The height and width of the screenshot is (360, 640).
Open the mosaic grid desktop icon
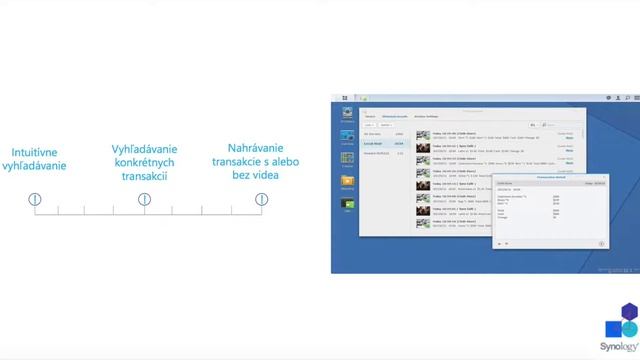(347, 158)
